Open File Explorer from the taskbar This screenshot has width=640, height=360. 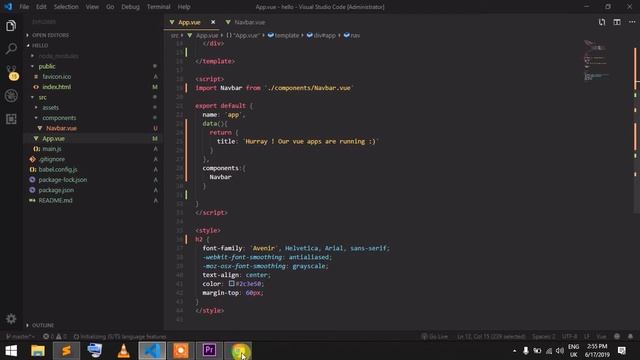point(38,351)
